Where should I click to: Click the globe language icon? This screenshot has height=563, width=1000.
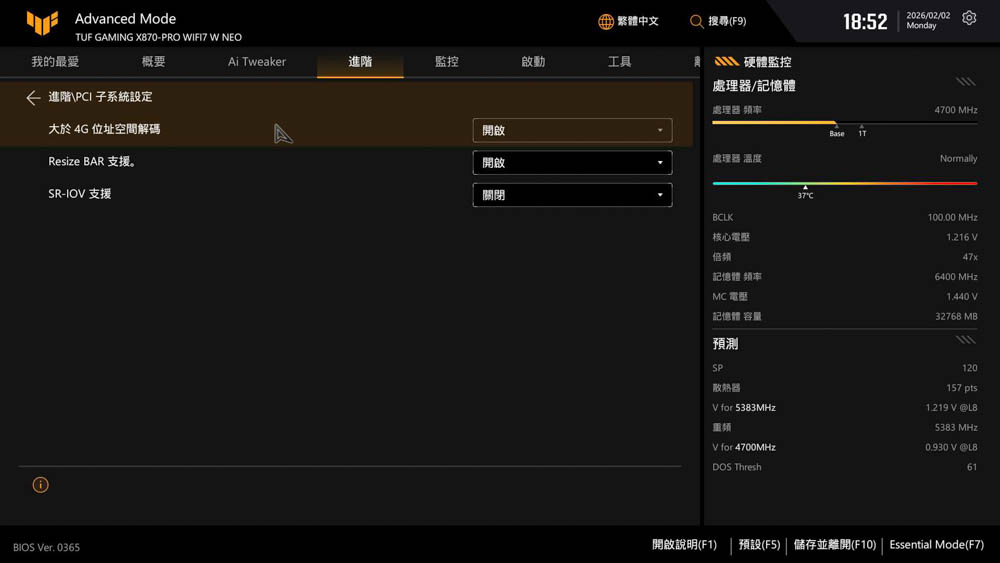click(x=605, y=21)
